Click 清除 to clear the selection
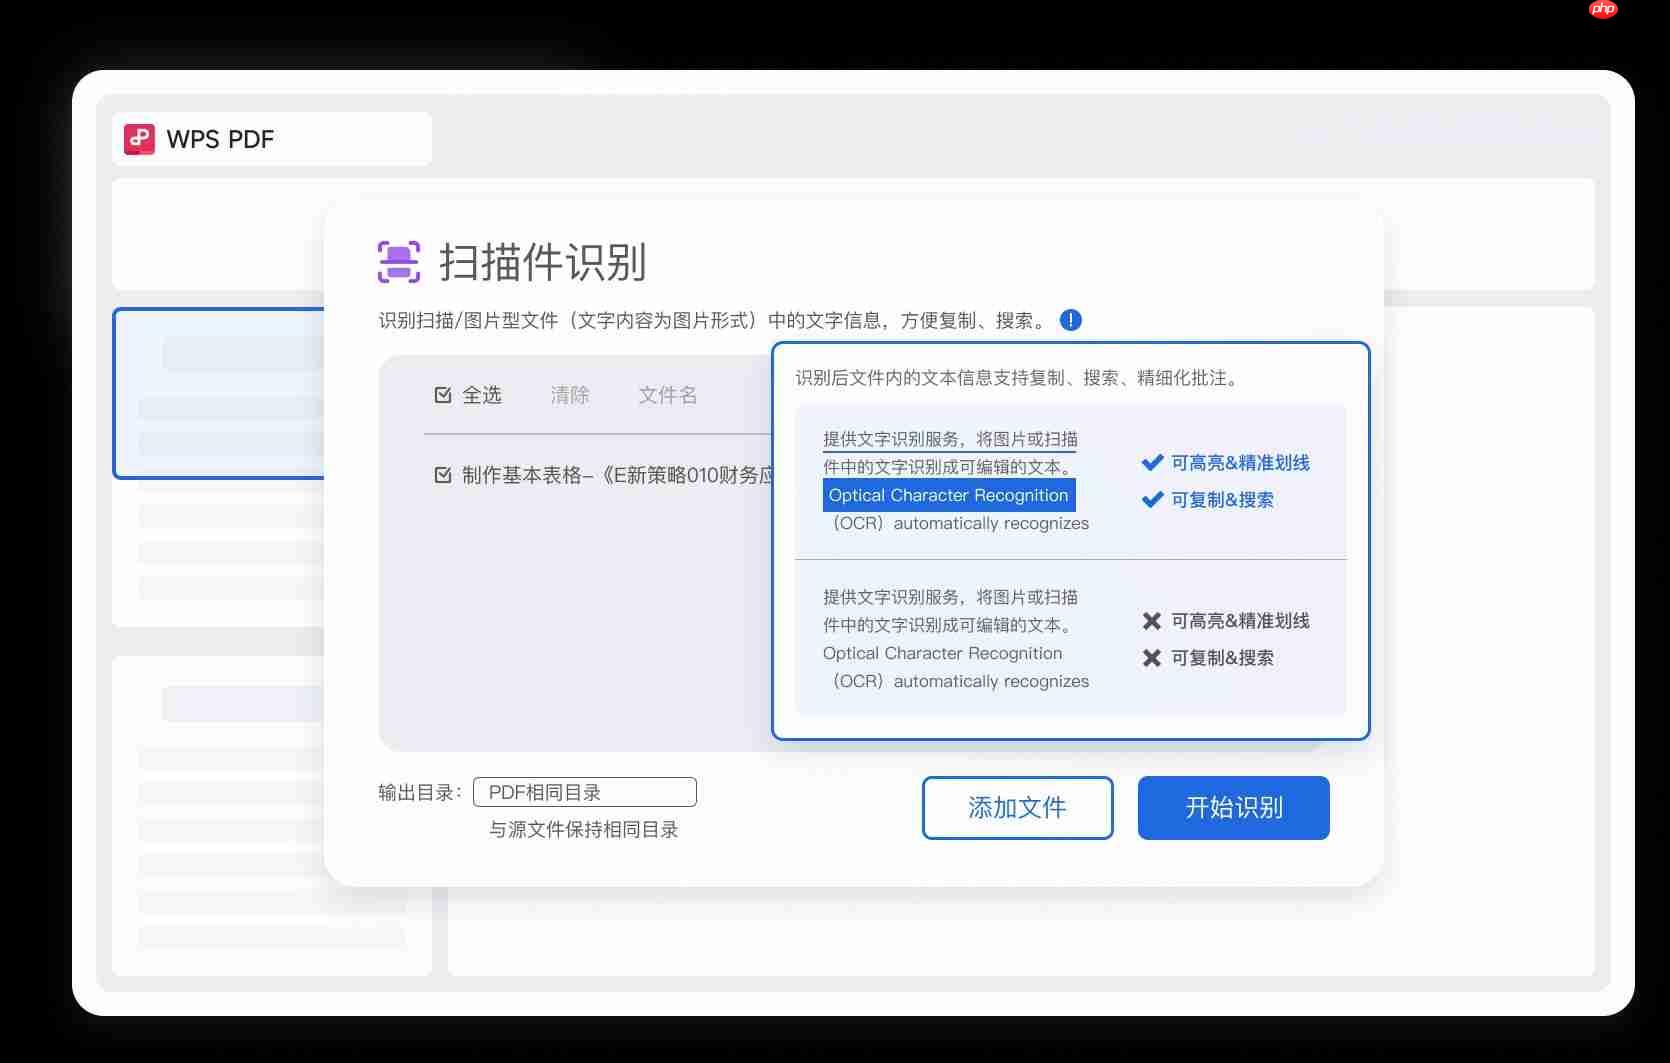Image resolution: width=1670 pixels, height=1063 pixels. click(x=569, y=395)
